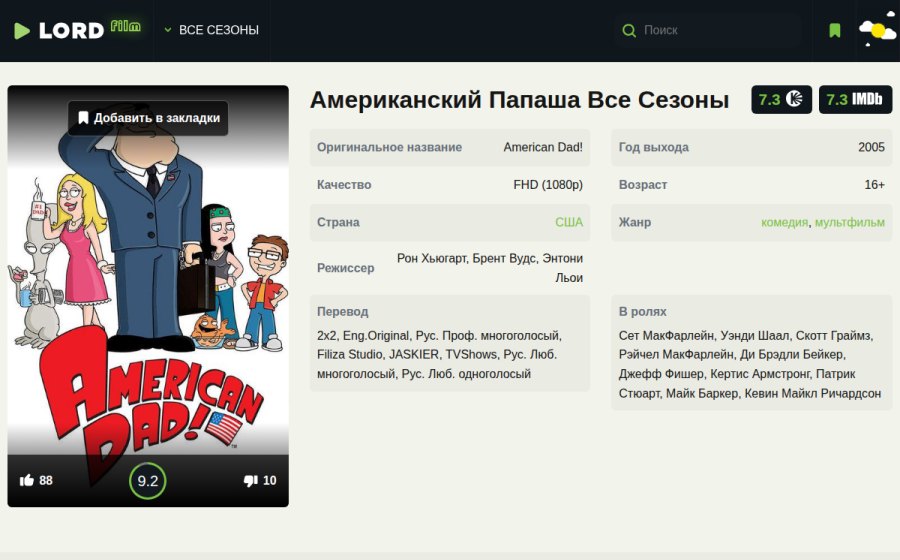Click the Год выхода label
This screenshot has height=560, width=900.
coord(653,147)
